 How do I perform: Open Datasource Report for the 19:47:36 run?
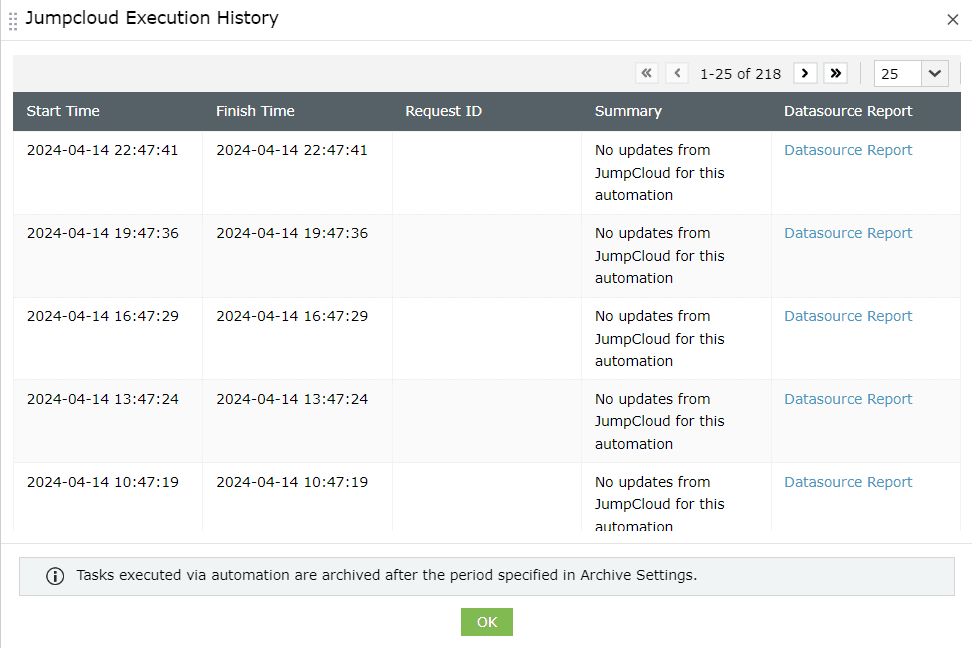point(848,232)
